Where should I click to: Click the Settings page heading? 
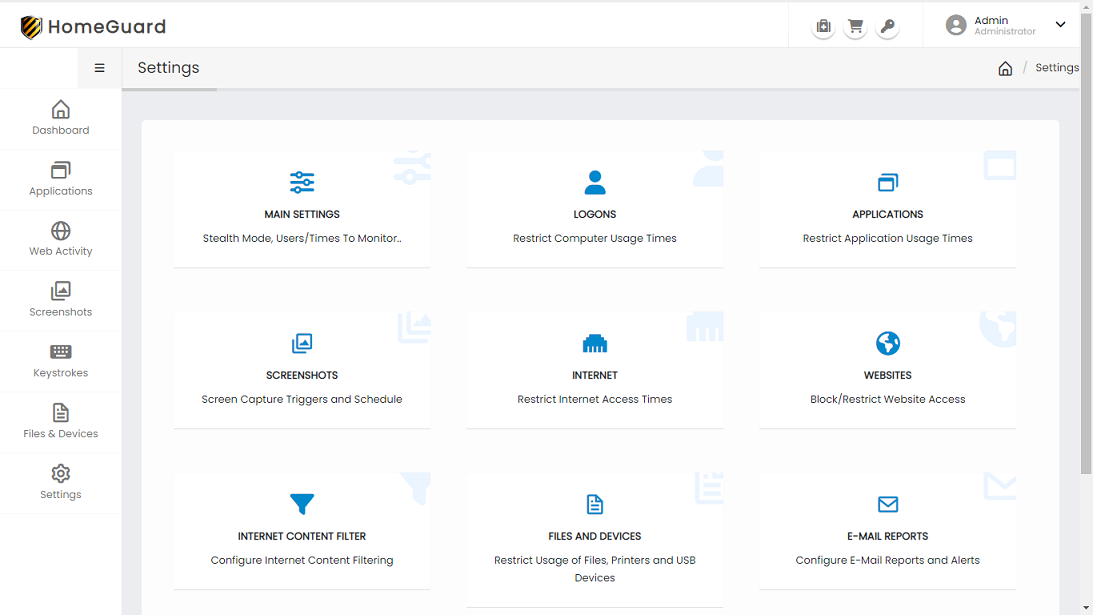click(x=168, y=68)
